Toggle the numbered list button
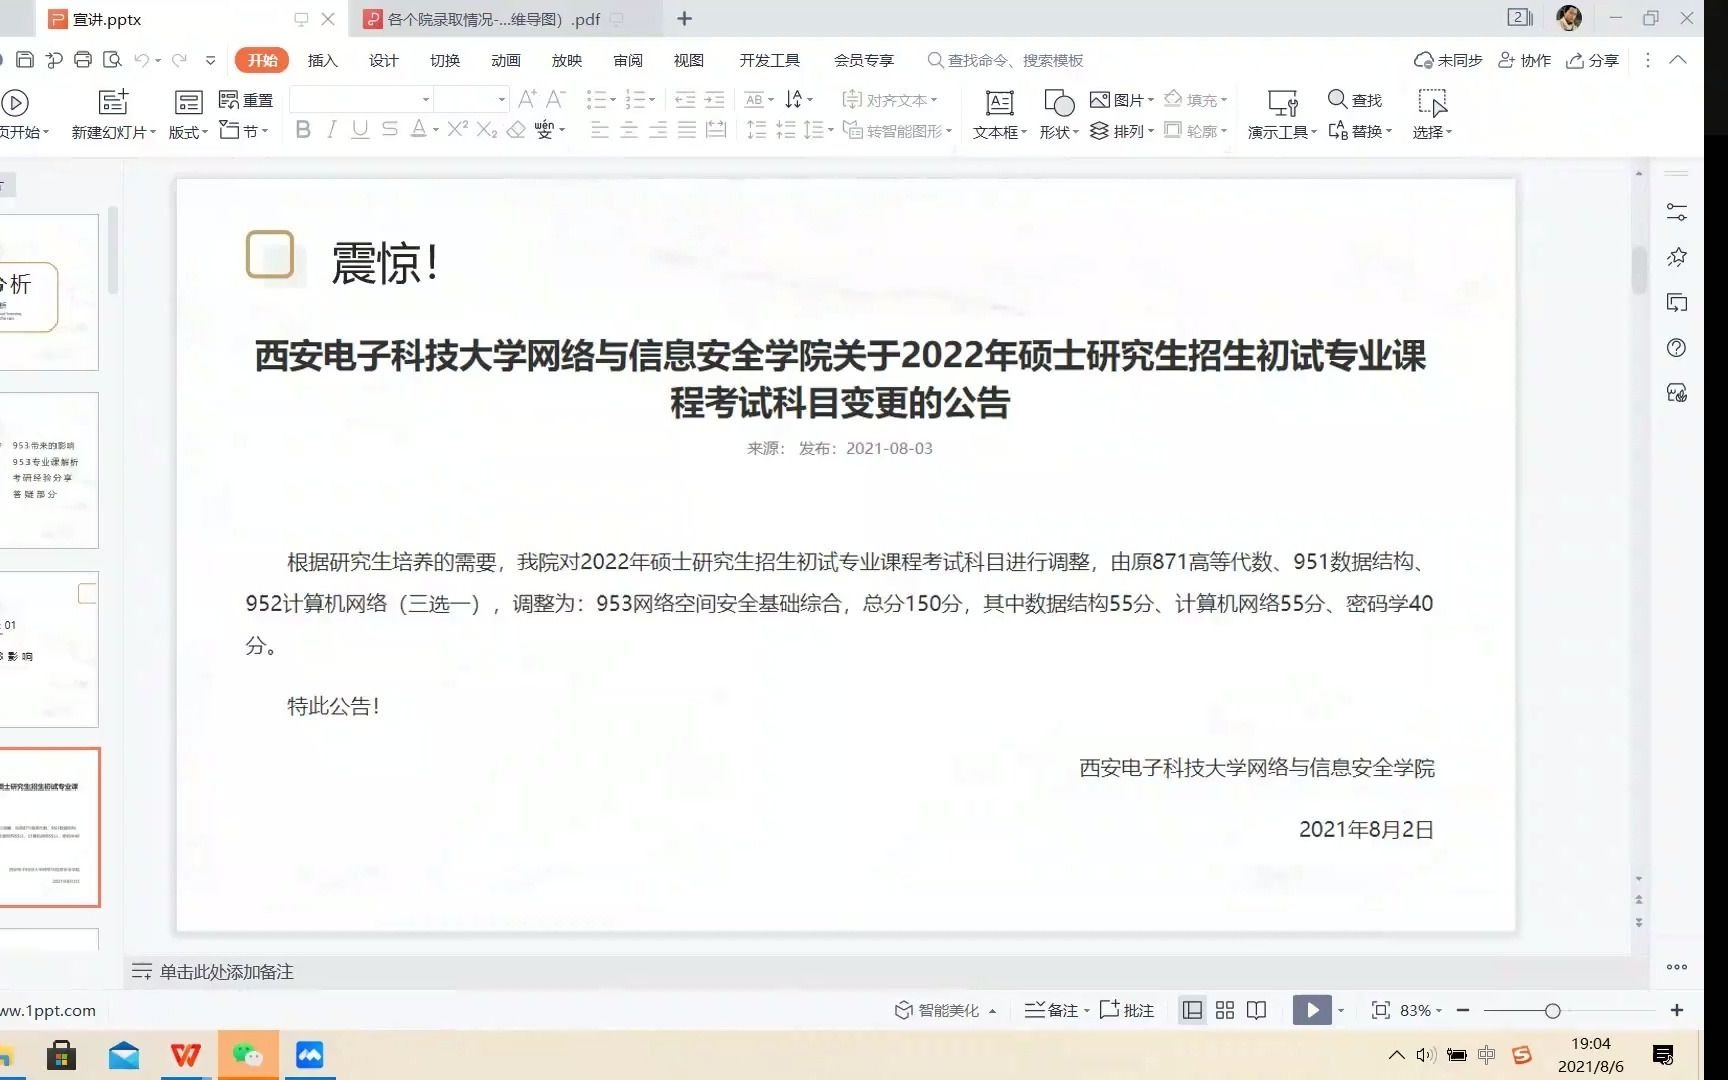Viewport: 1728px width, 1080px height. coord(635,99)
